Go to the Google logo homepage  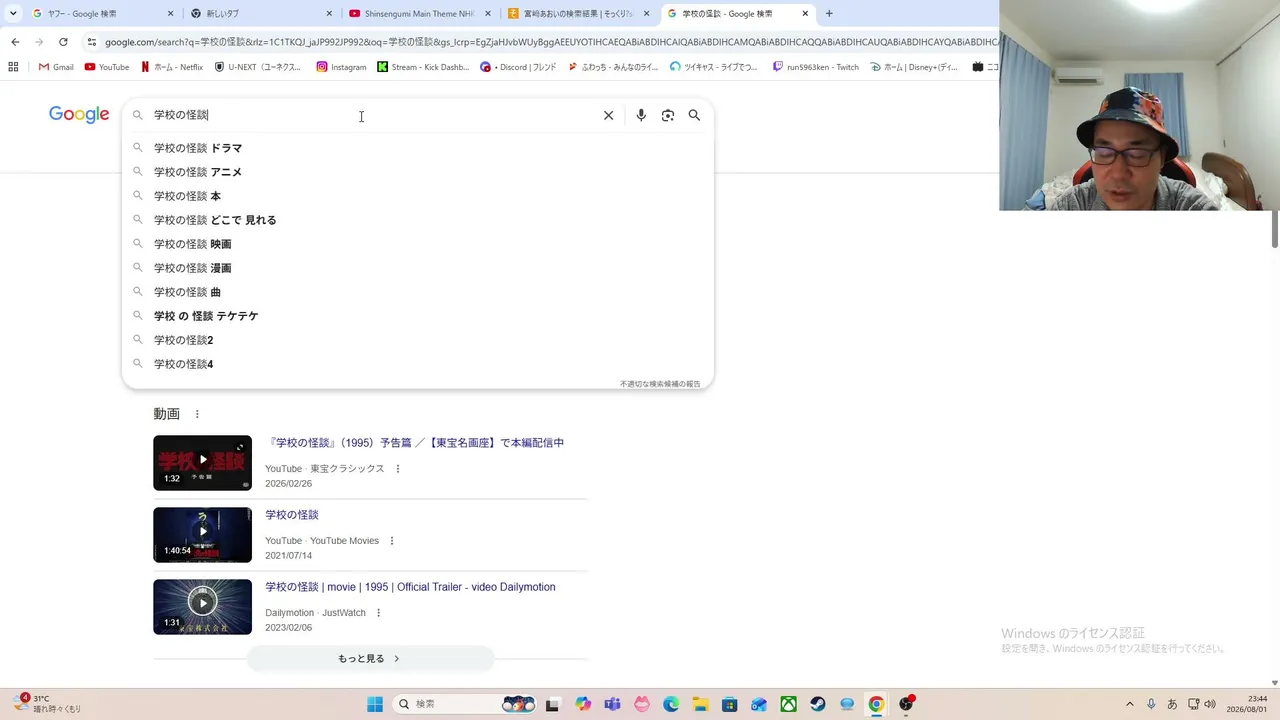point(79,115)
